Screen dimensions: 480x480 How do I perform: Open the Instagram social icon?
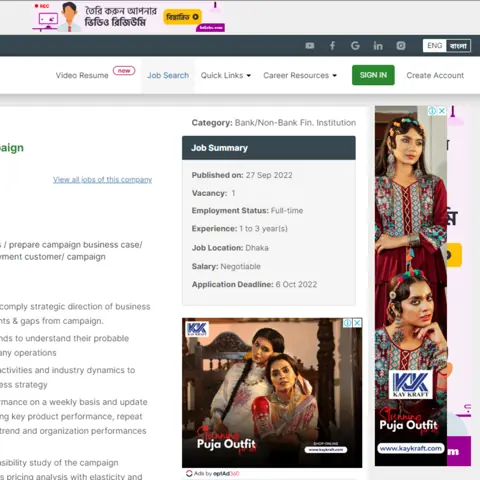(401, 46)
